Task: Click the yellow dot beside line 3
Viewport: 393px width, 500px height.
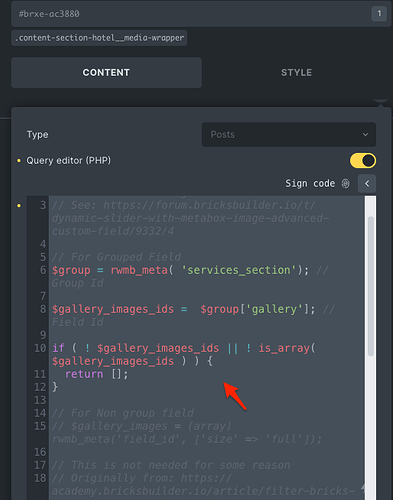Action: pyautogui.click(x=19, y=205)
